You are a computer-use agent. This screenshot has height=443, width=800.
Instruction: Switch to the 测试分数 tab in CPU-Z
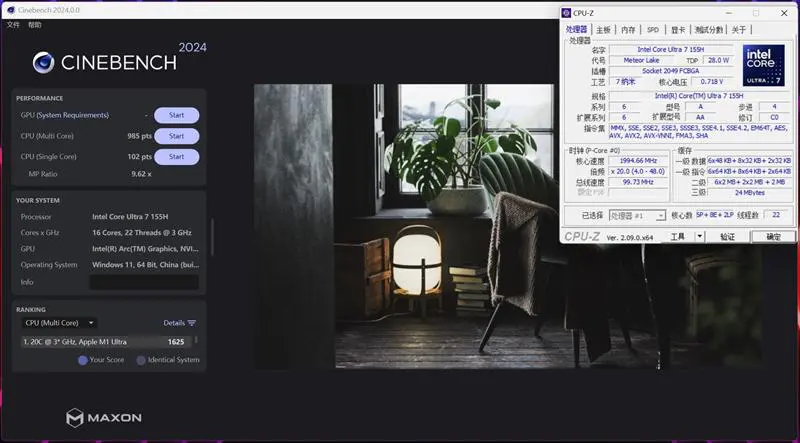709,30
